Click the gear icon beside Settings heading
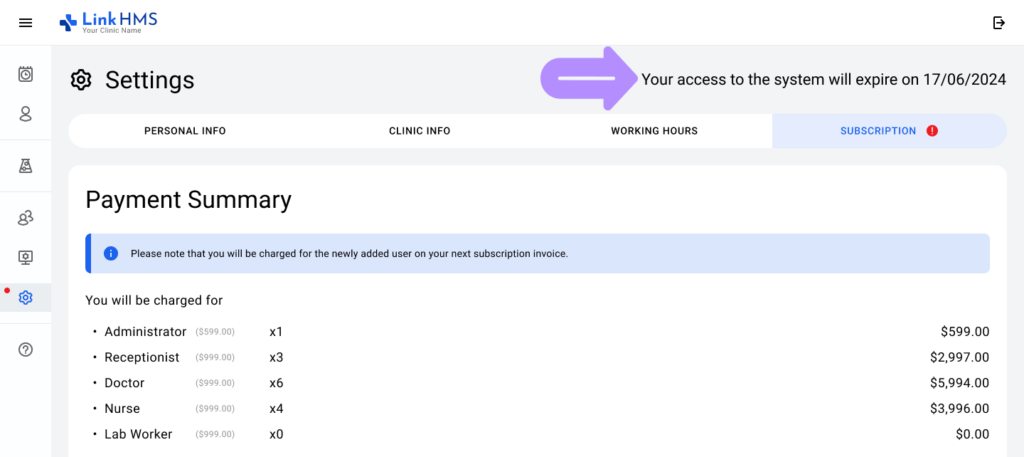Viewport: 1024px width, 457px height. click(81, 80)
